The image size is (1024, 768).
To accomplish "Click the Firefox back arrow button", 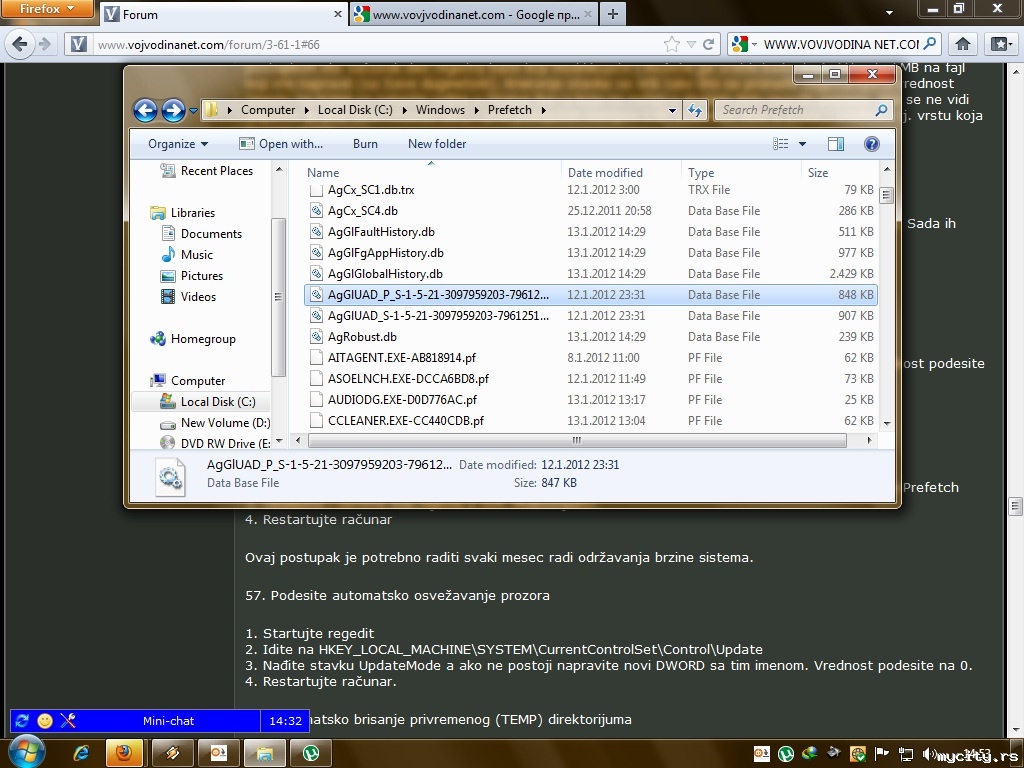I will pos(19,44).
